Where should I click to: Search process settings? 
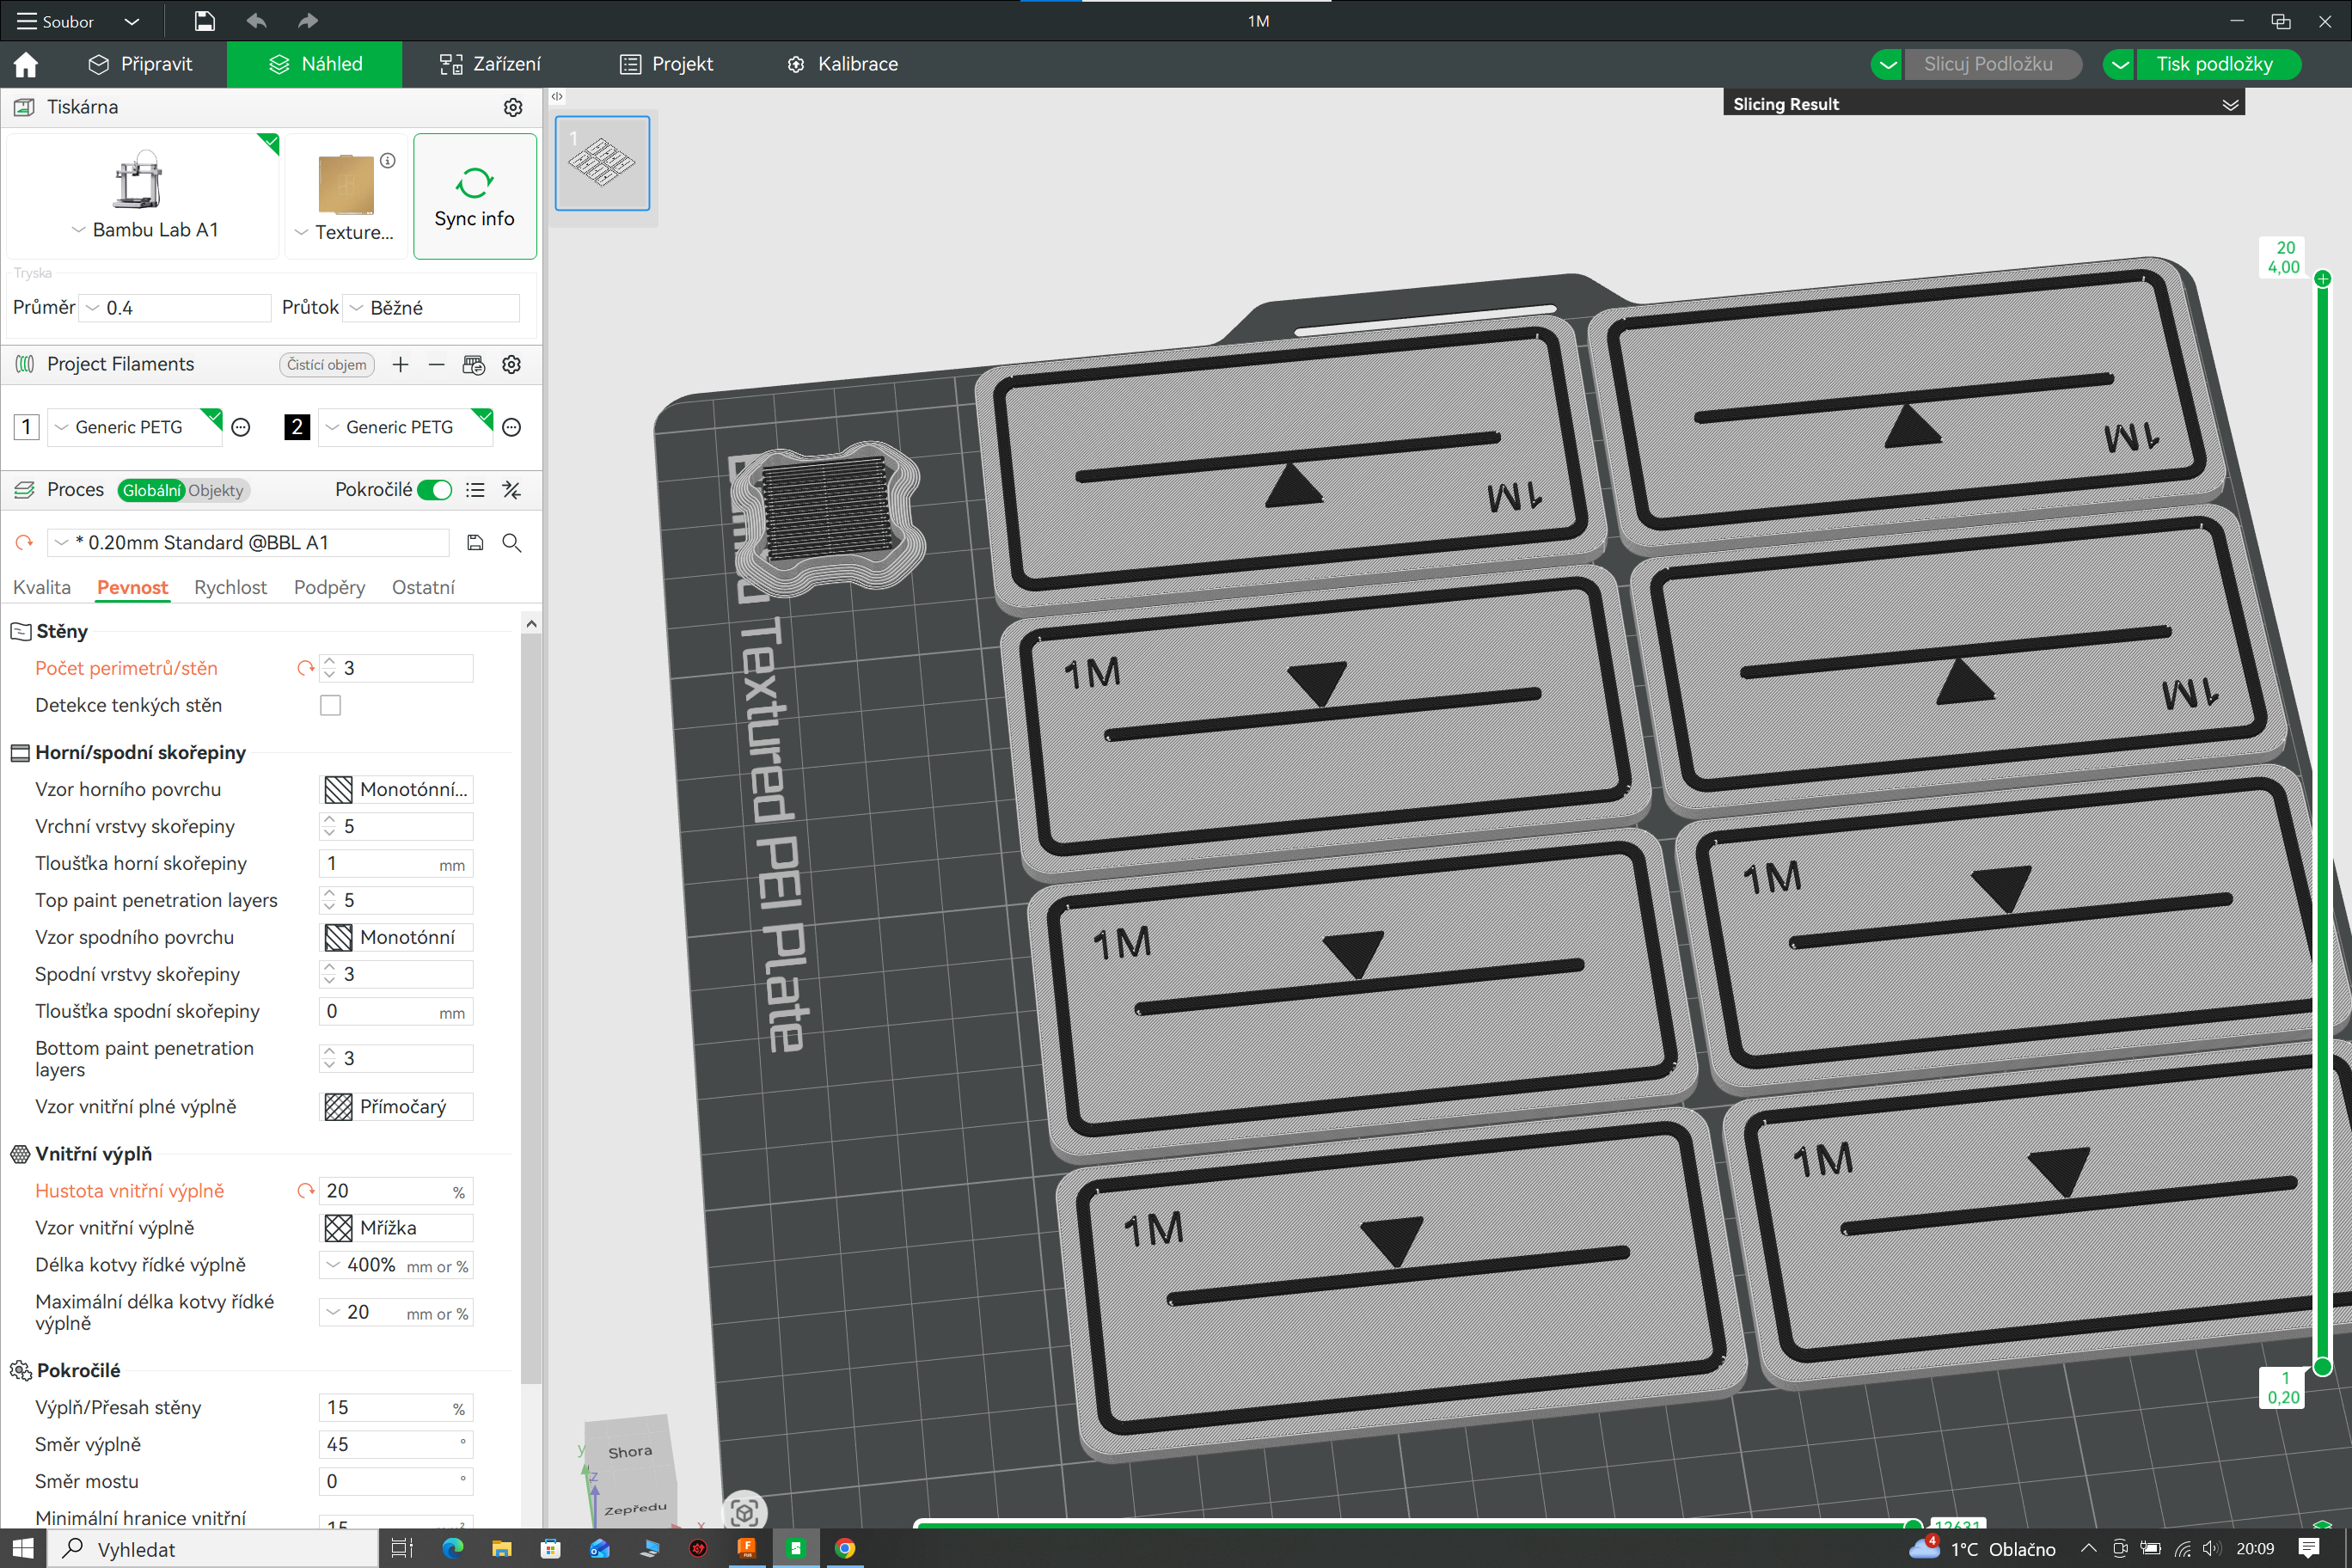click(512, 543)
